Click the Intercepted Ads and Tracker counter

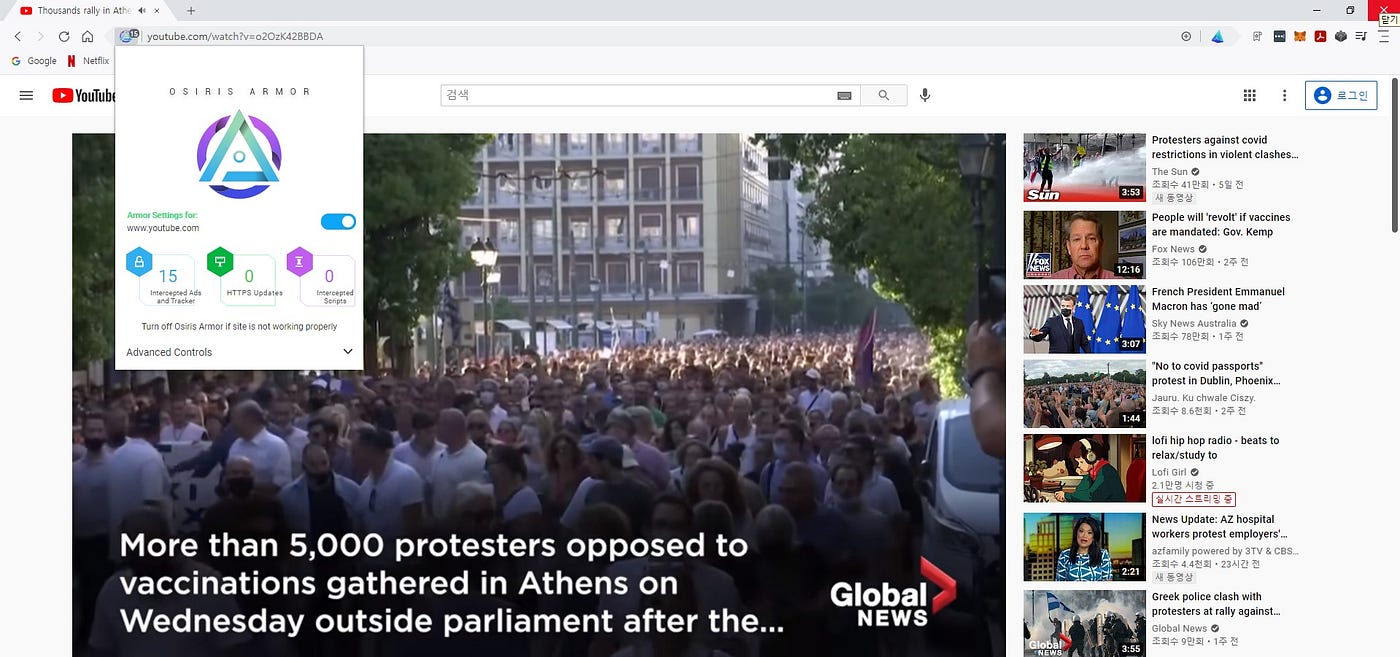167,281
